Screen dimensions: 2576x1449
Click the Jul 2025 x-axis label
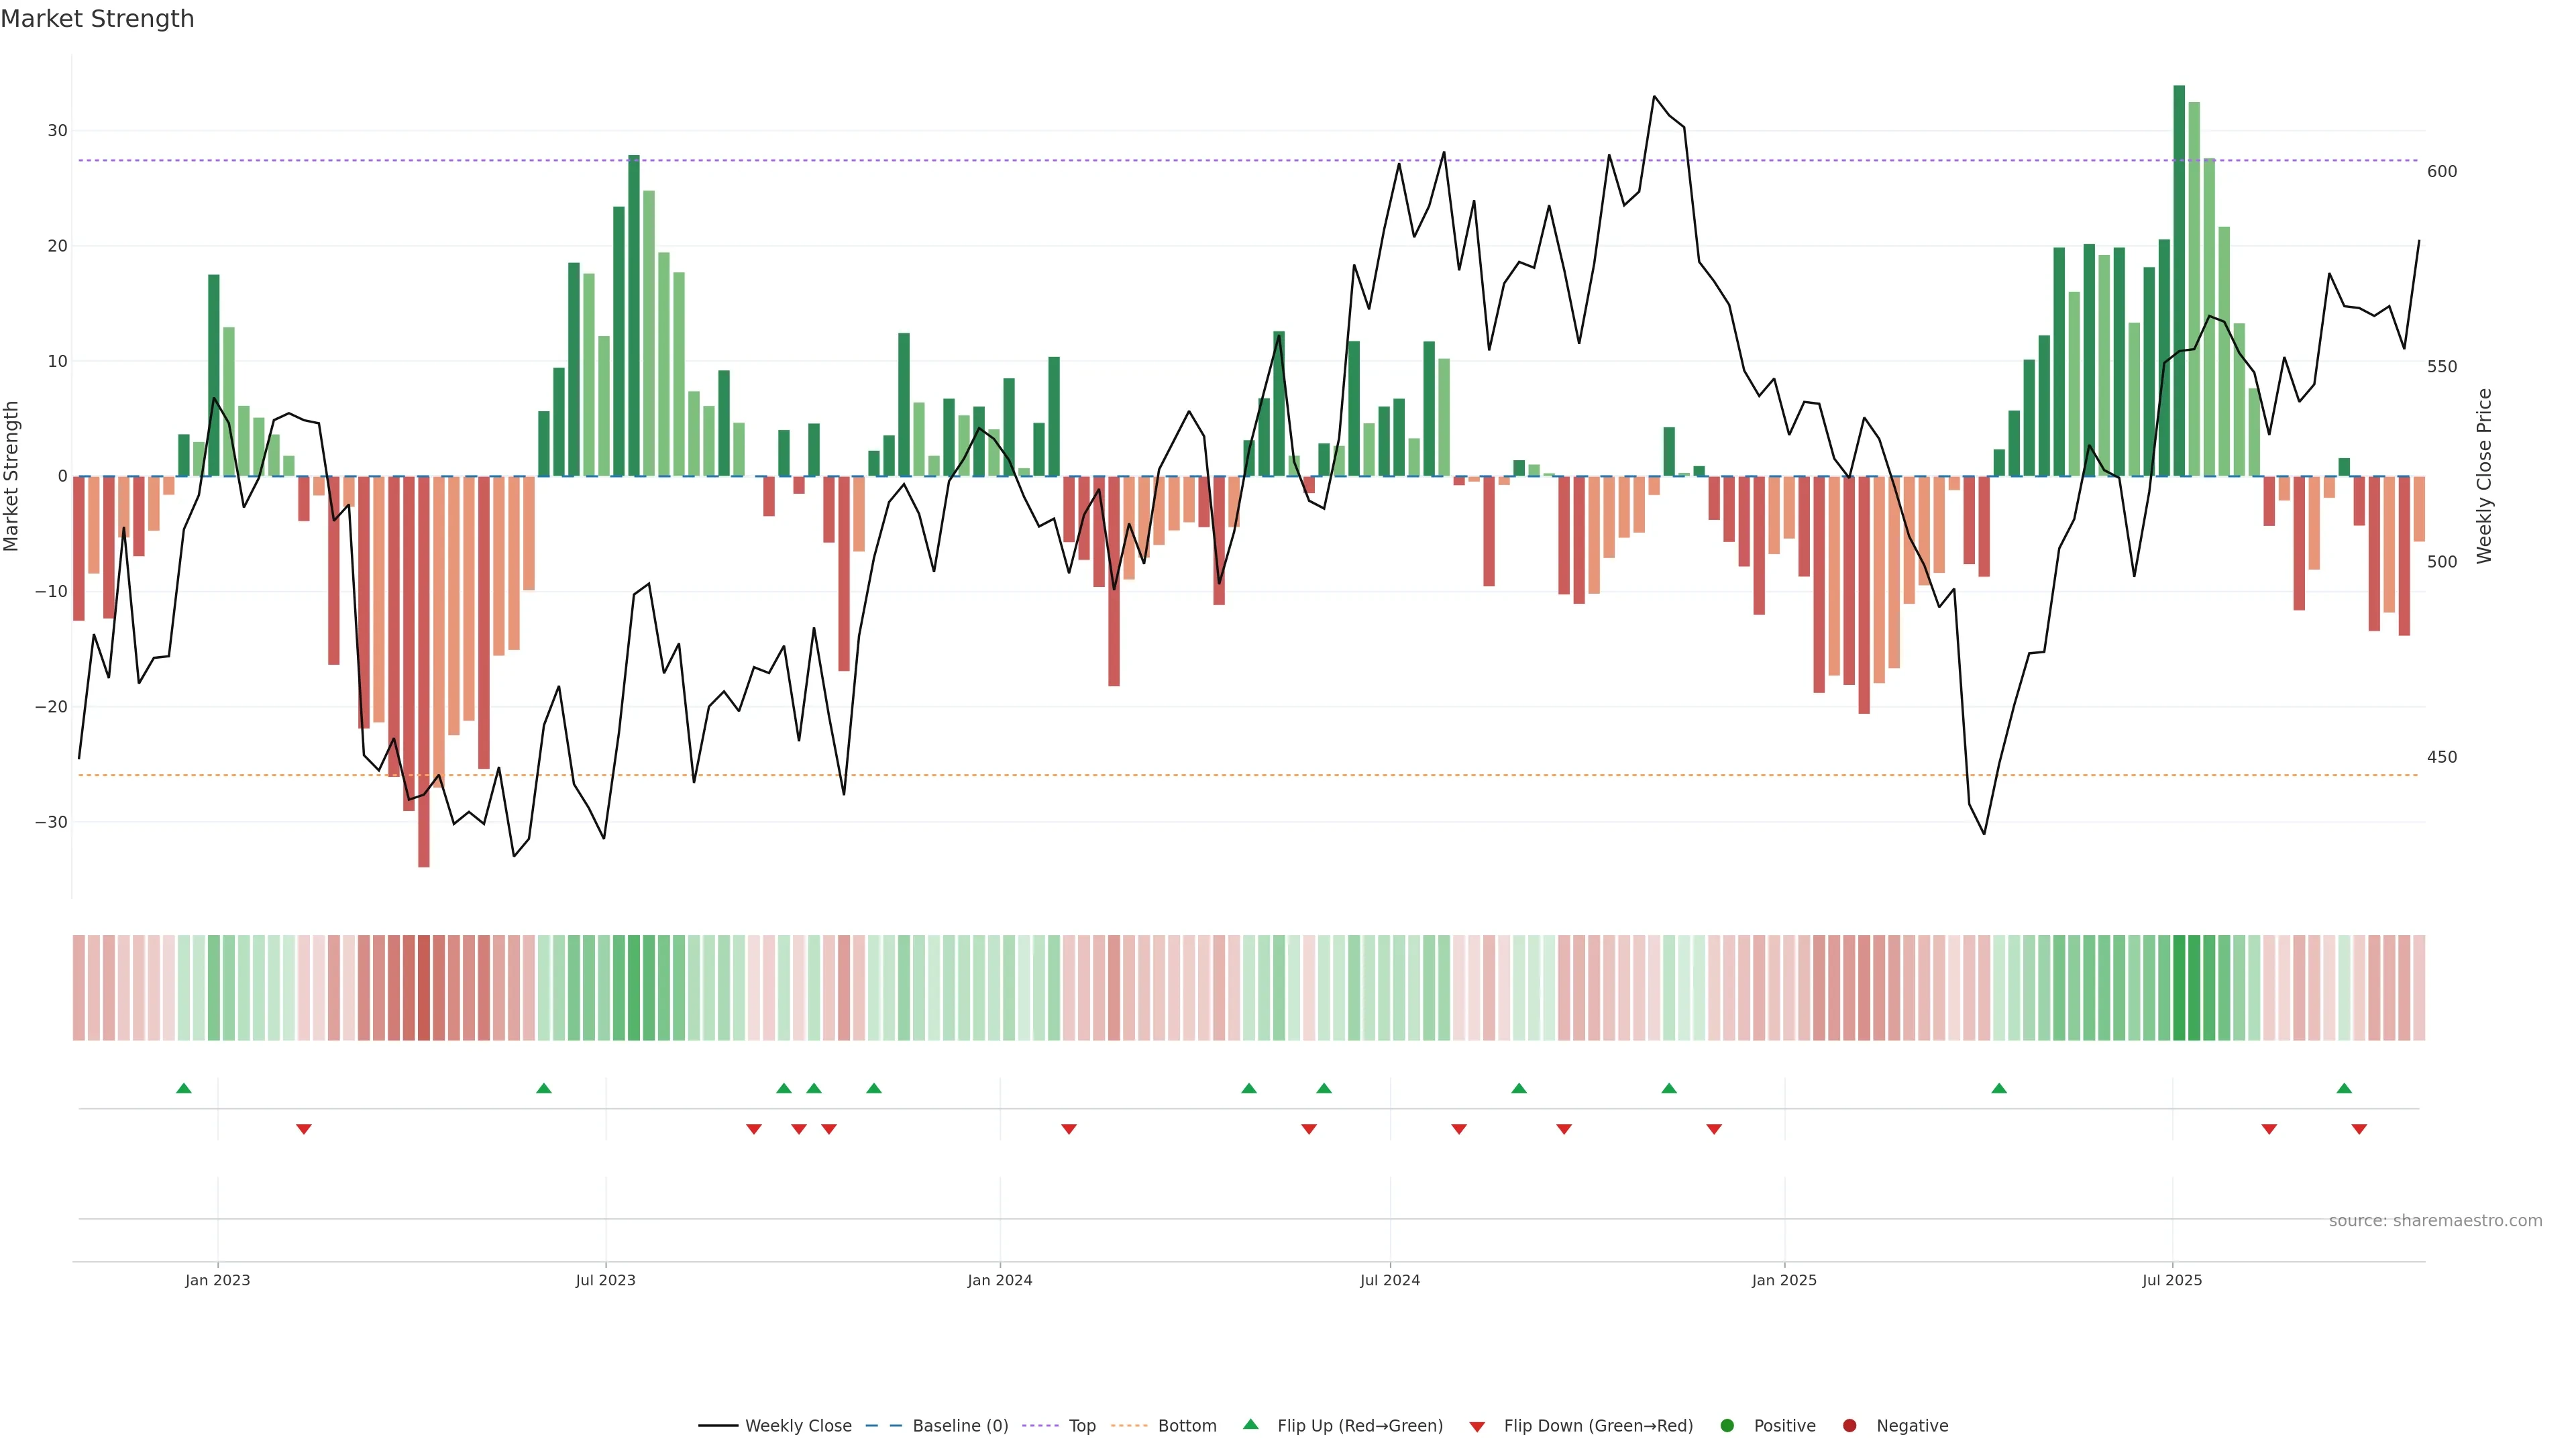[2171, 1280]
